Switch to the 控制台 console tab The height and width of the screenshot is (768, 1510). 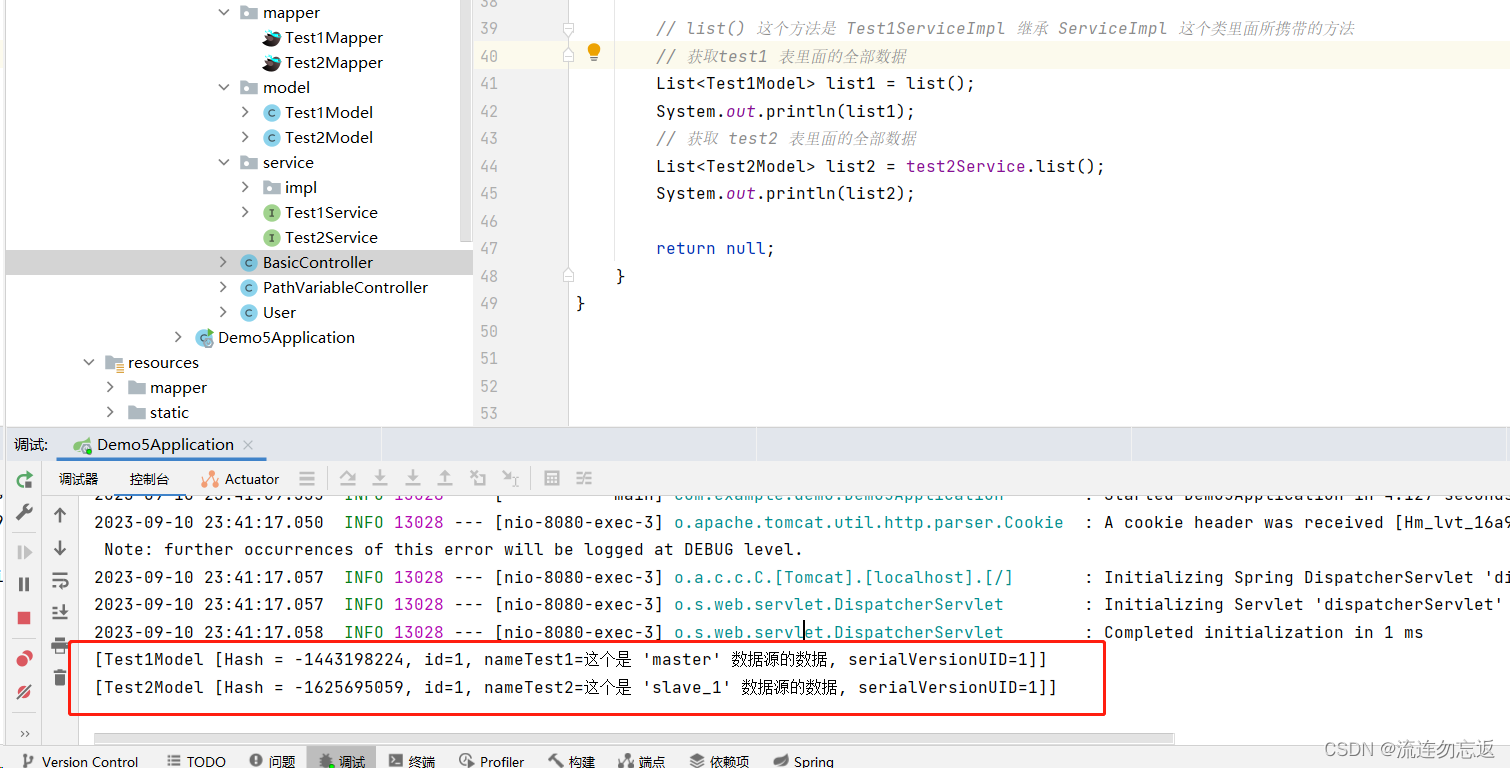pyautogui.click(x=148, y=478)
